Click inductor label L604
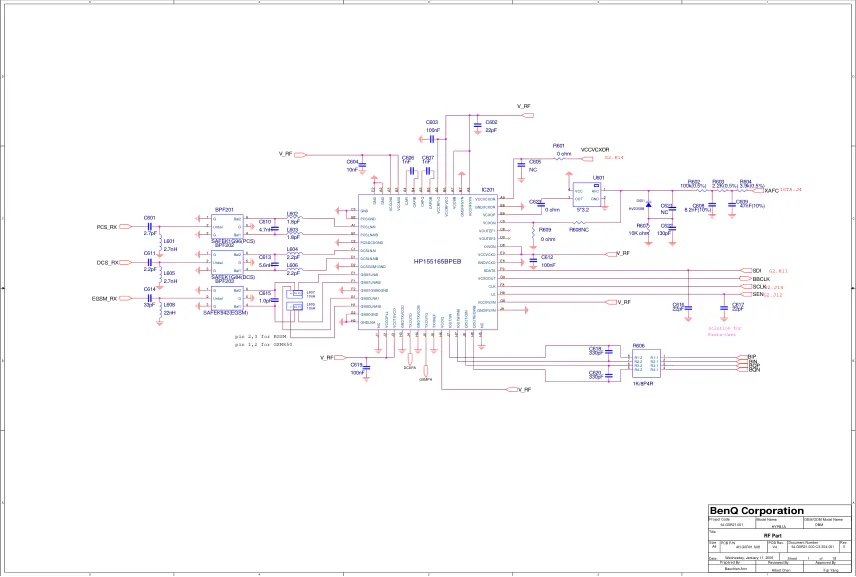 [x=293, y=249]
